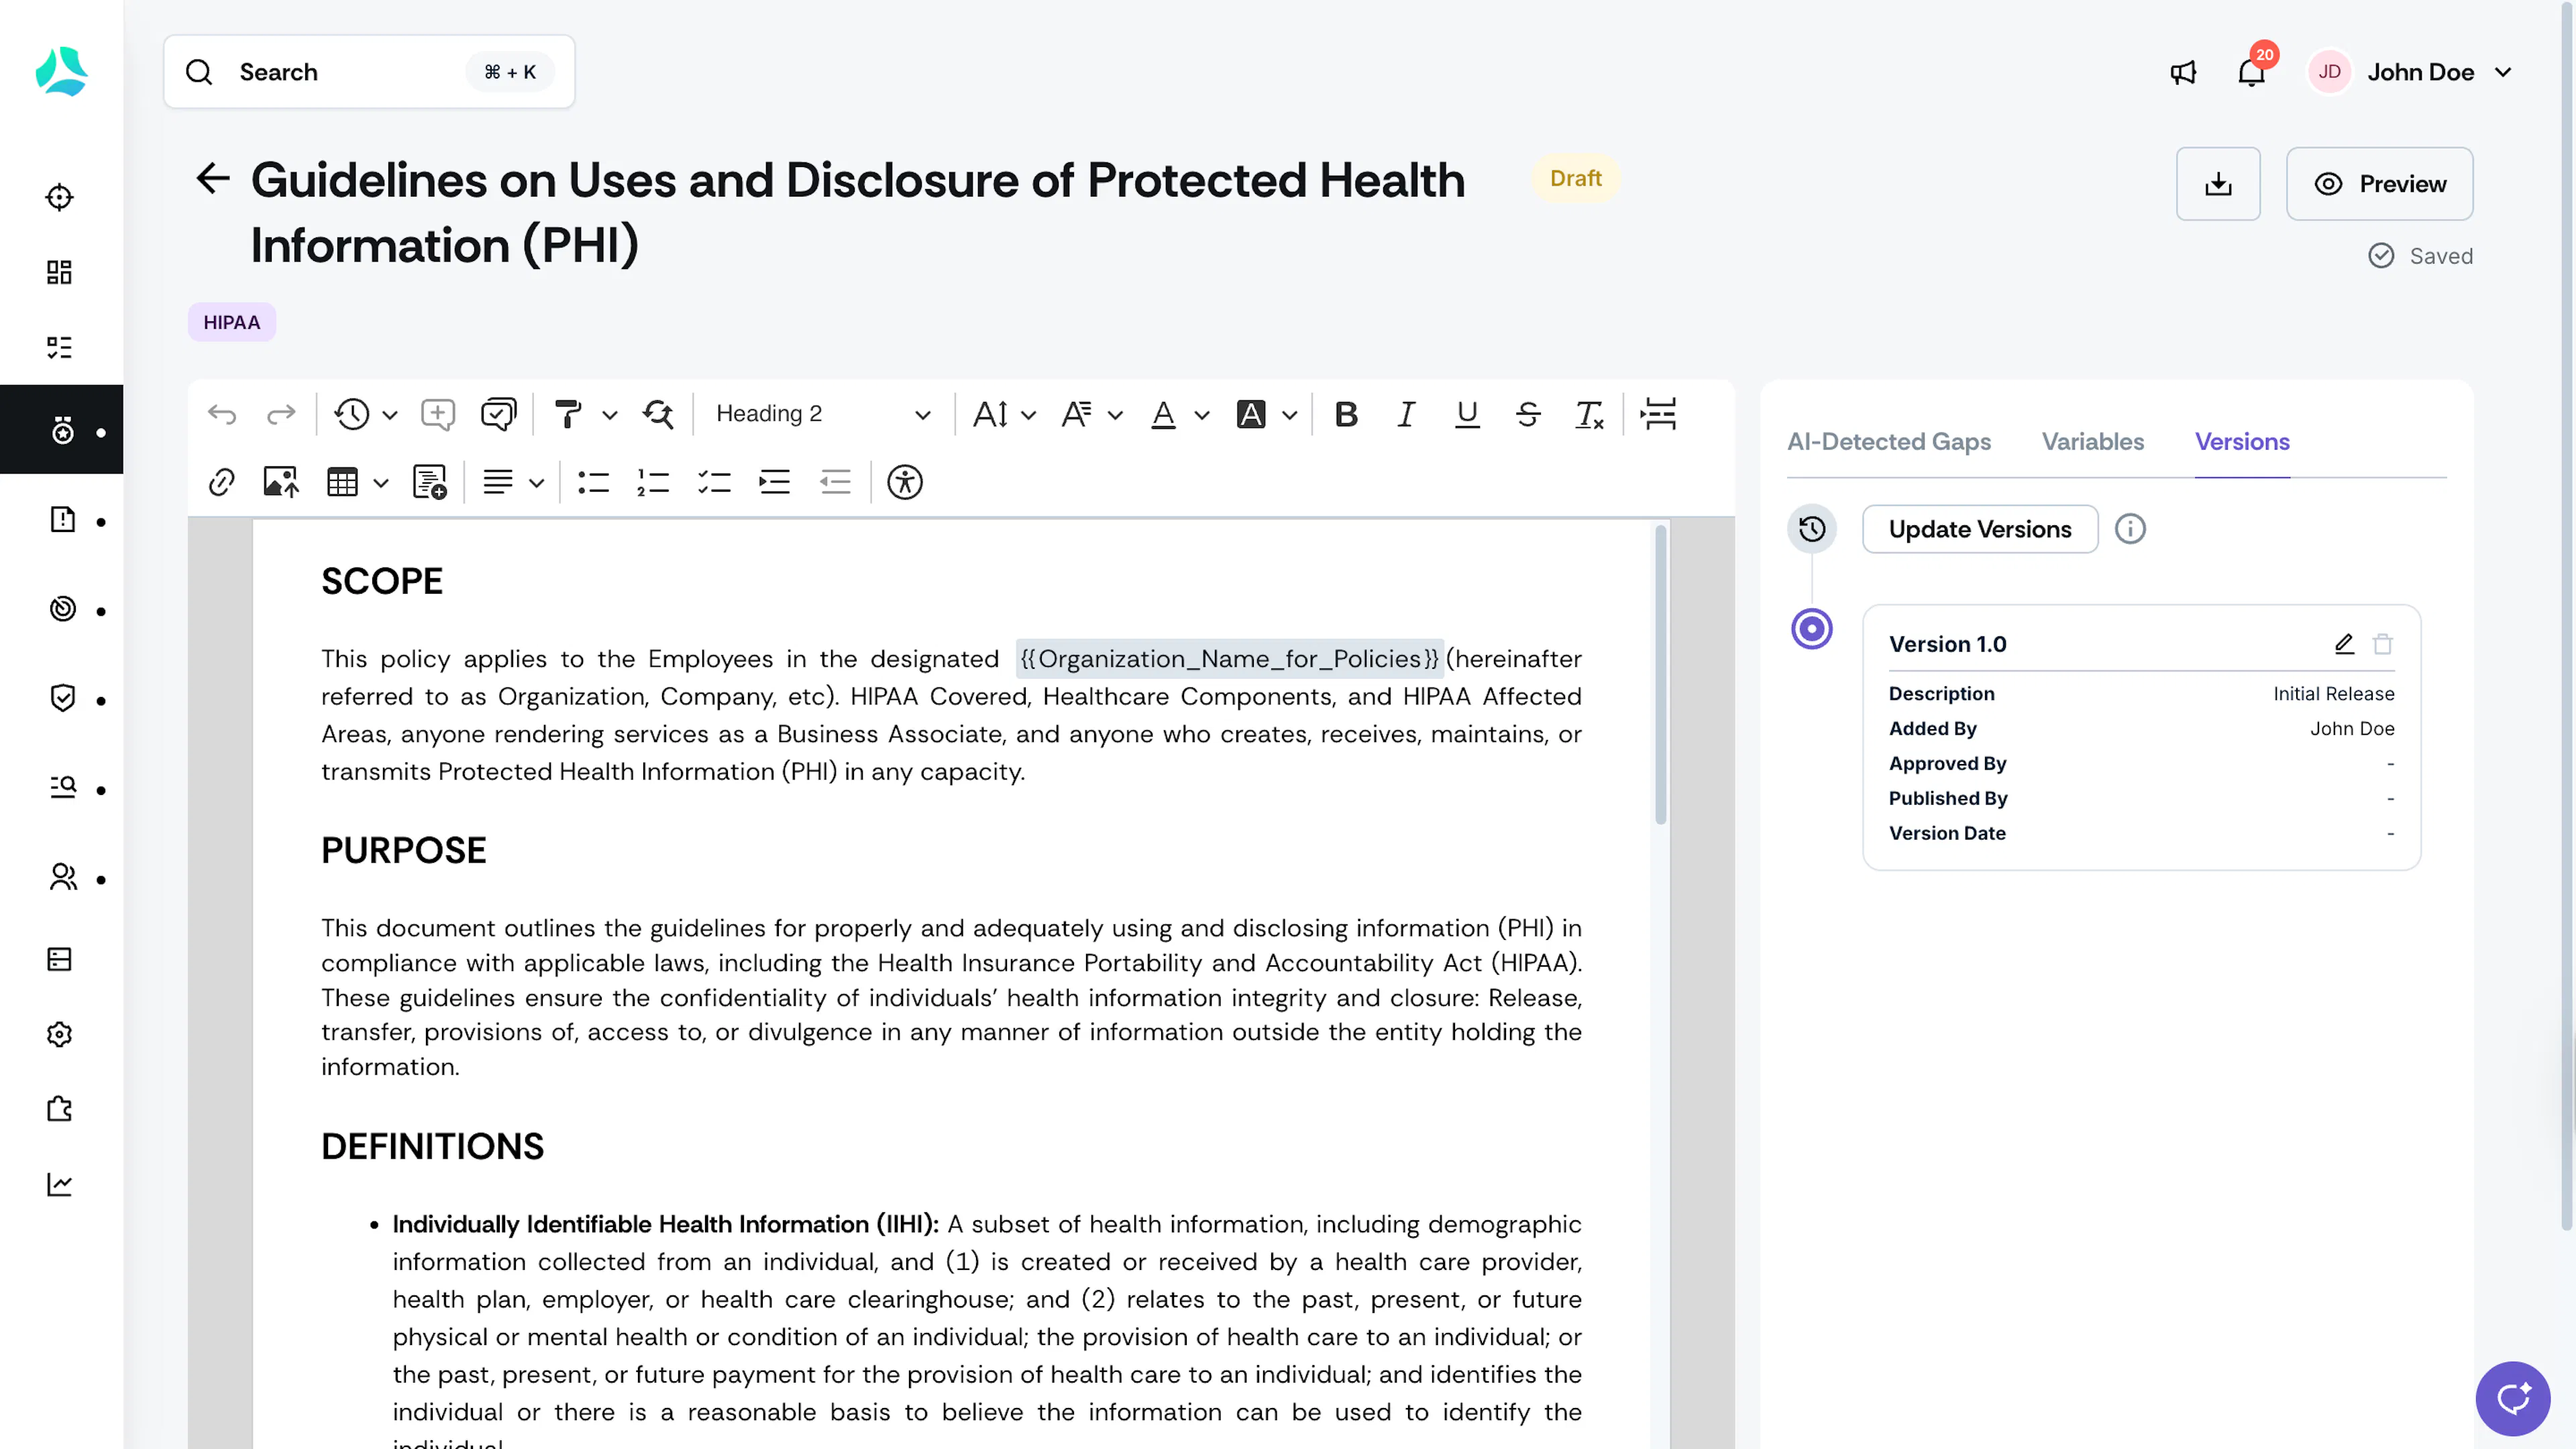
Task: Switch to the AI-Detected Gaps tab
Action: point(1888,441)
